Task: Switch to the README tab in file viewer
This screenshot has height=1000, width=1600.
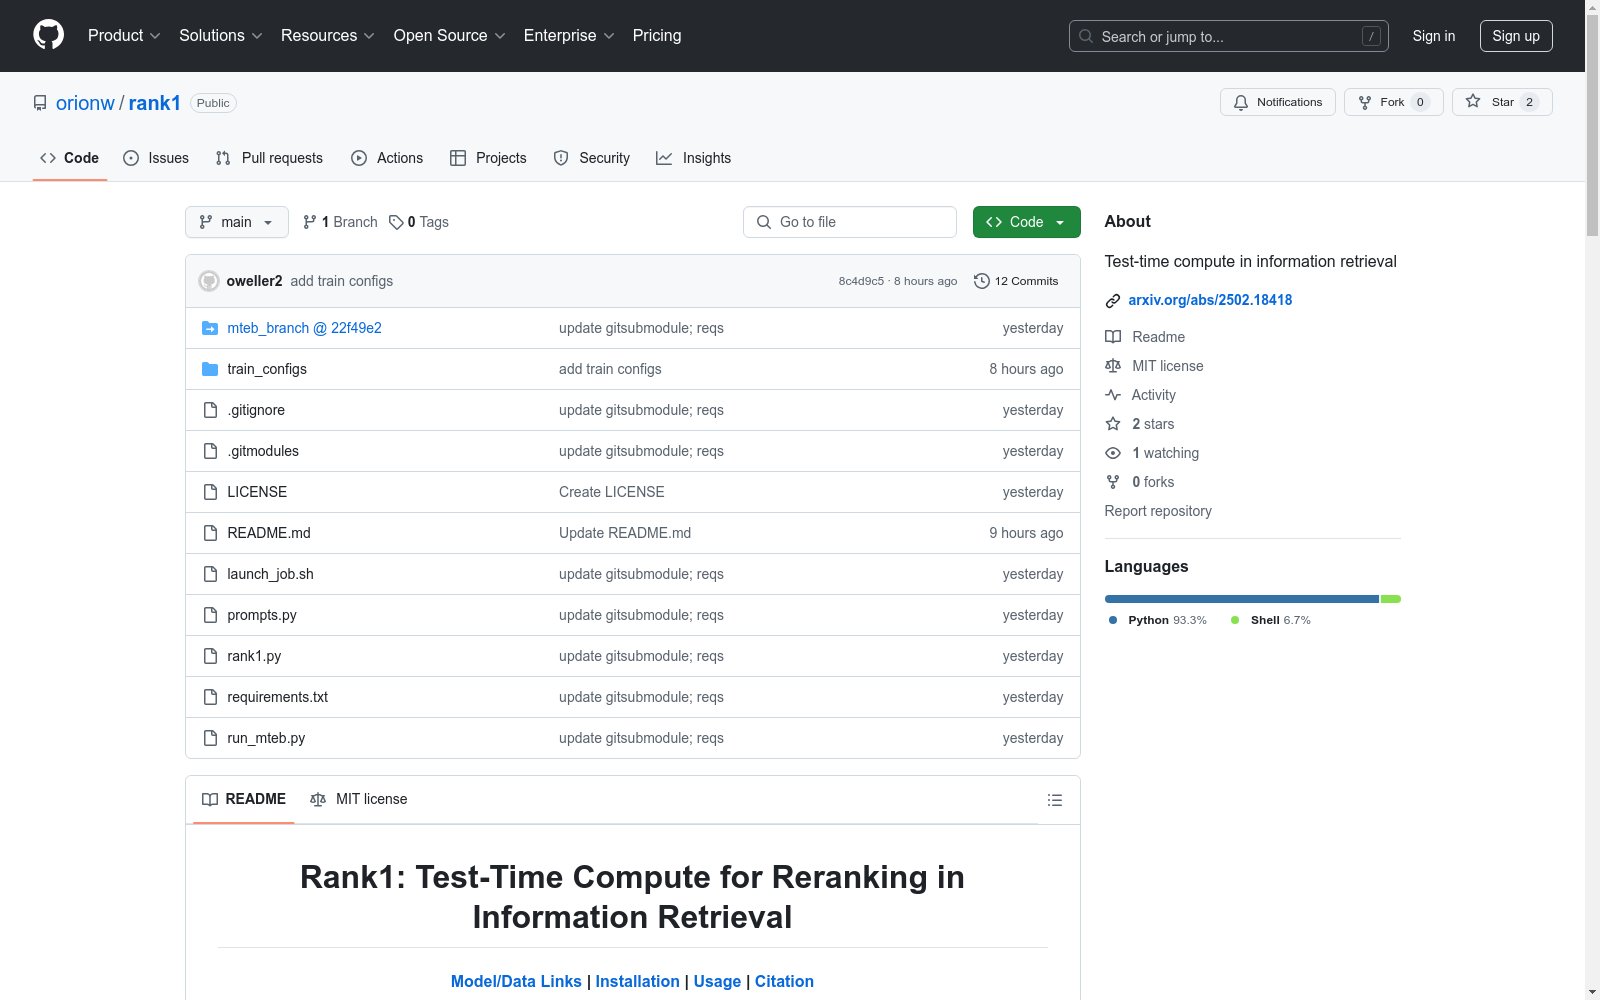Action: 244,799
